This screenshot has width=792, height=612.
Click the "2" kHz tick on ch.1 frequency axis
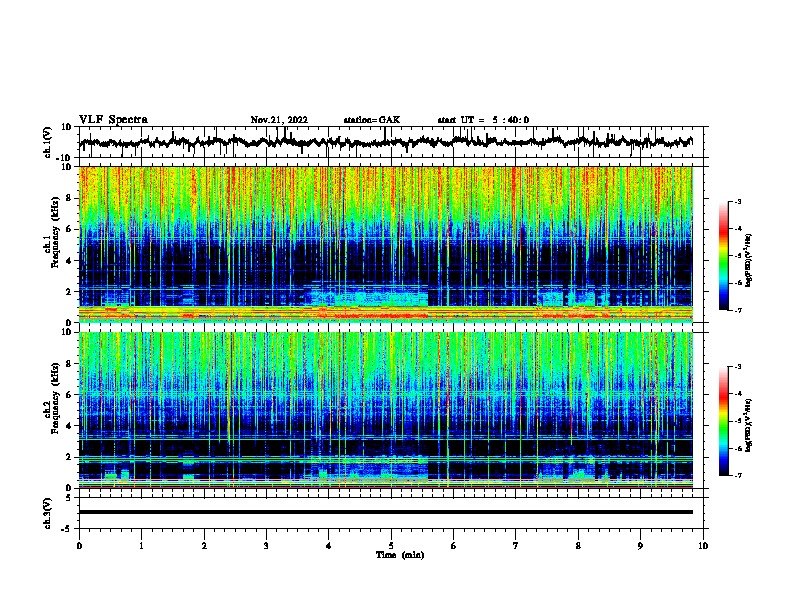point(69,292)
